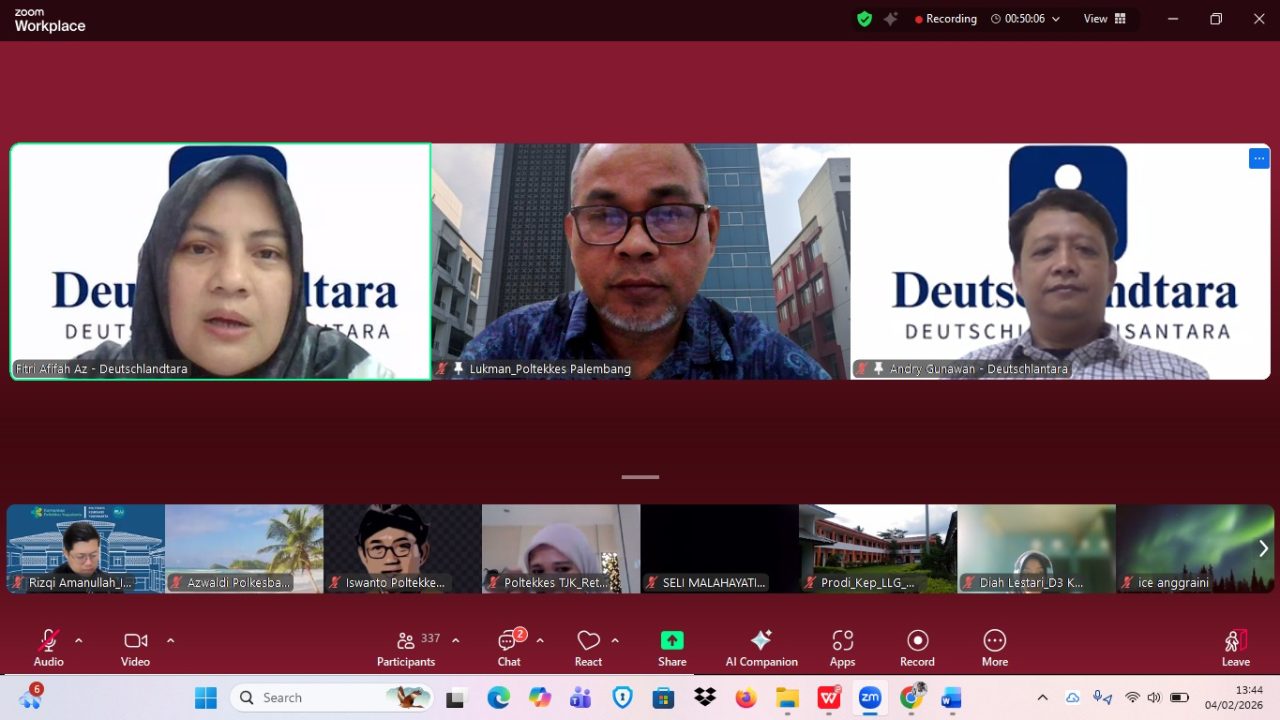Image resolution: width=1280 pixels, height=720 pixels.
Task: Open the More options menu
Action: point(994,647)
